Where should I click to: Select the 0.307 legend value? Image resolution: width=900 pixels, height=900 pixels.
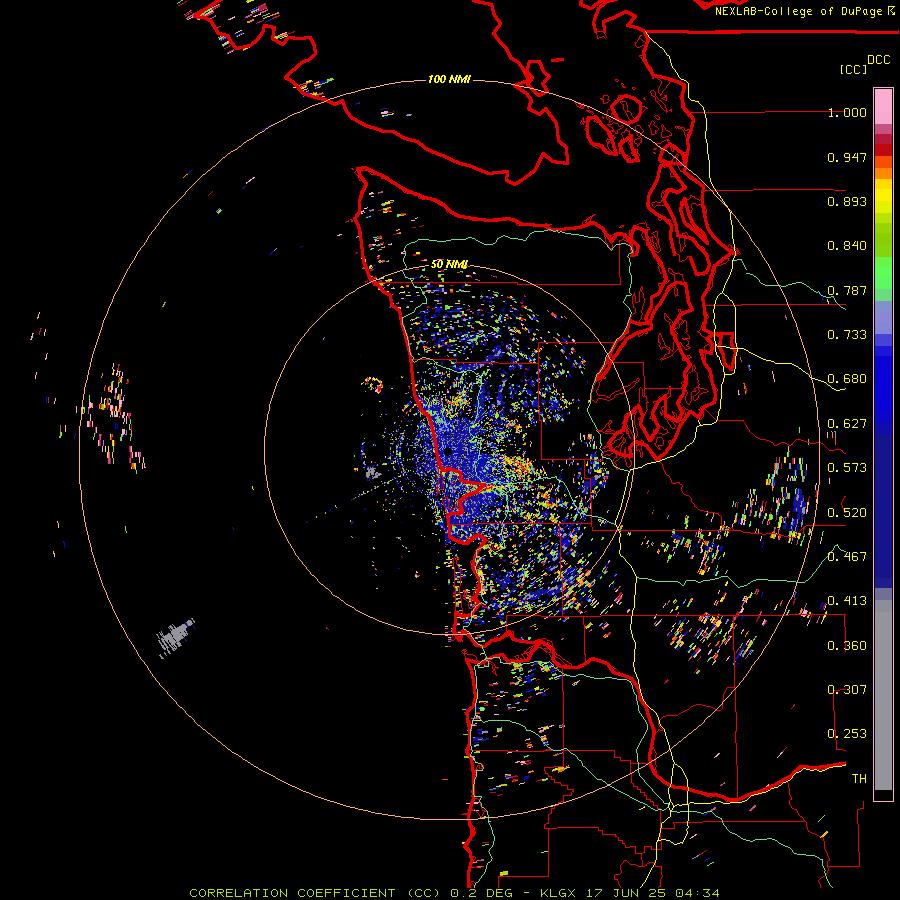point(847,689)
